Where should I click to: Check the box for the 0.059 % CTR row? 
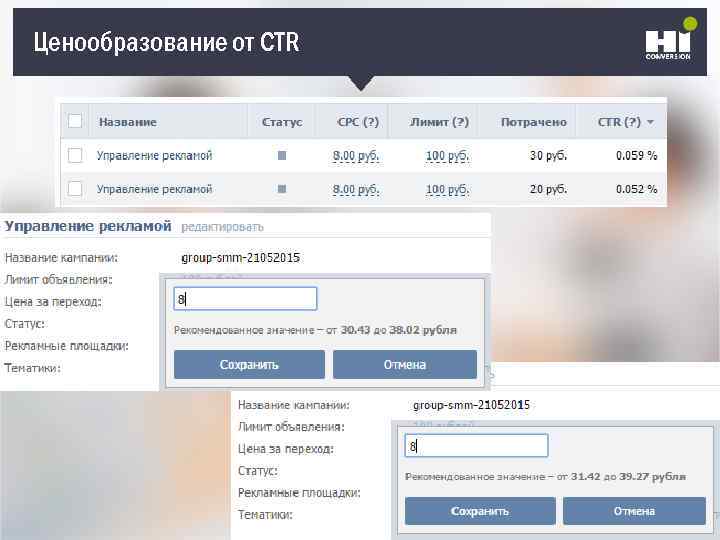pyautogui.click(x=75, y=155)
